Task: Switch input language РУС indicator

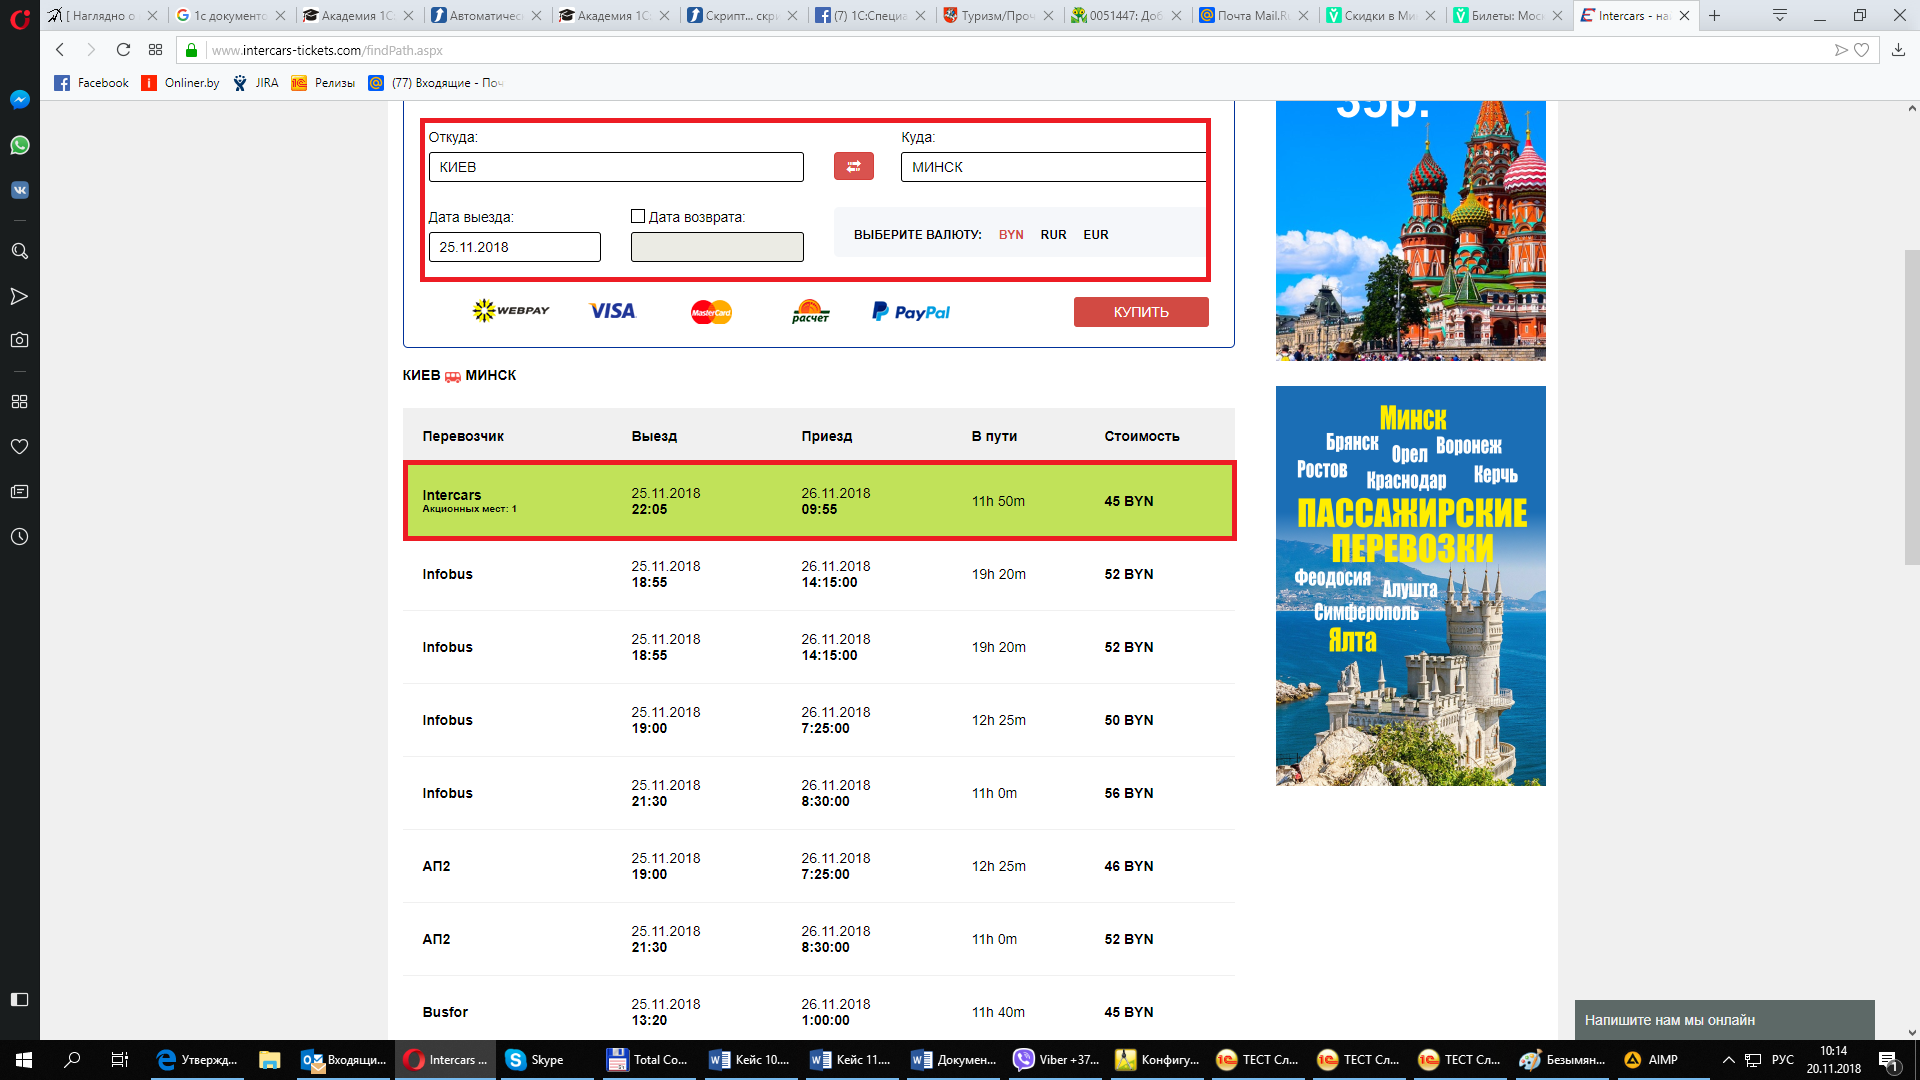Action: pyautogui.click(x=1782, y=1060)
